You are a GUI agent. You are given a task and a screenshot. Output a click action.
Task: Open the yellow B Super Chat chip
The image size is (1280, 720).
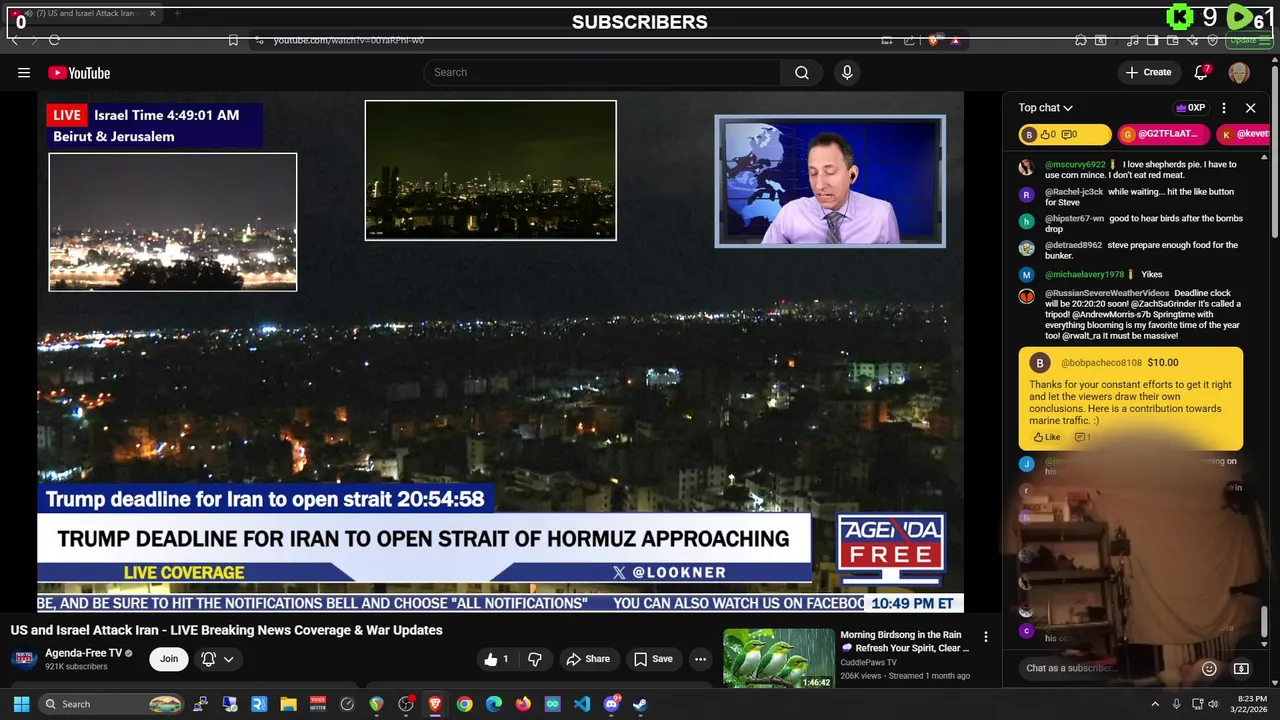tap(1064, 134)
